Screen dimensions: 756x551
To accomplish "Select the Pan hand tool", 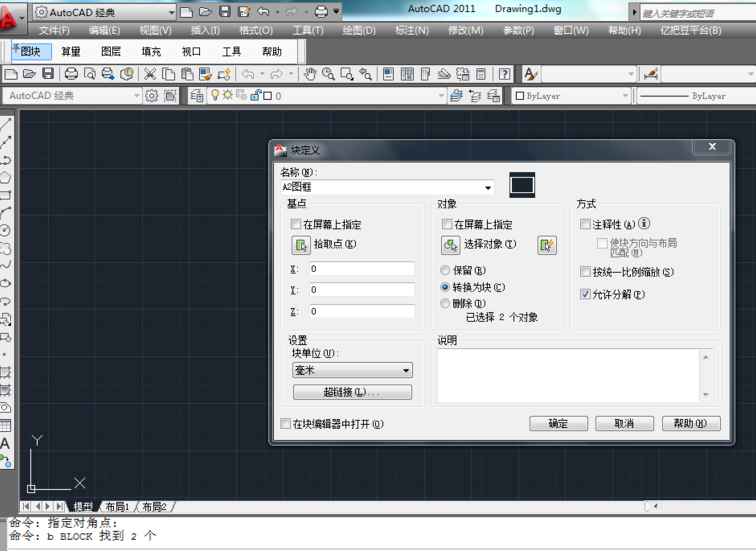I will pos(310,74).
